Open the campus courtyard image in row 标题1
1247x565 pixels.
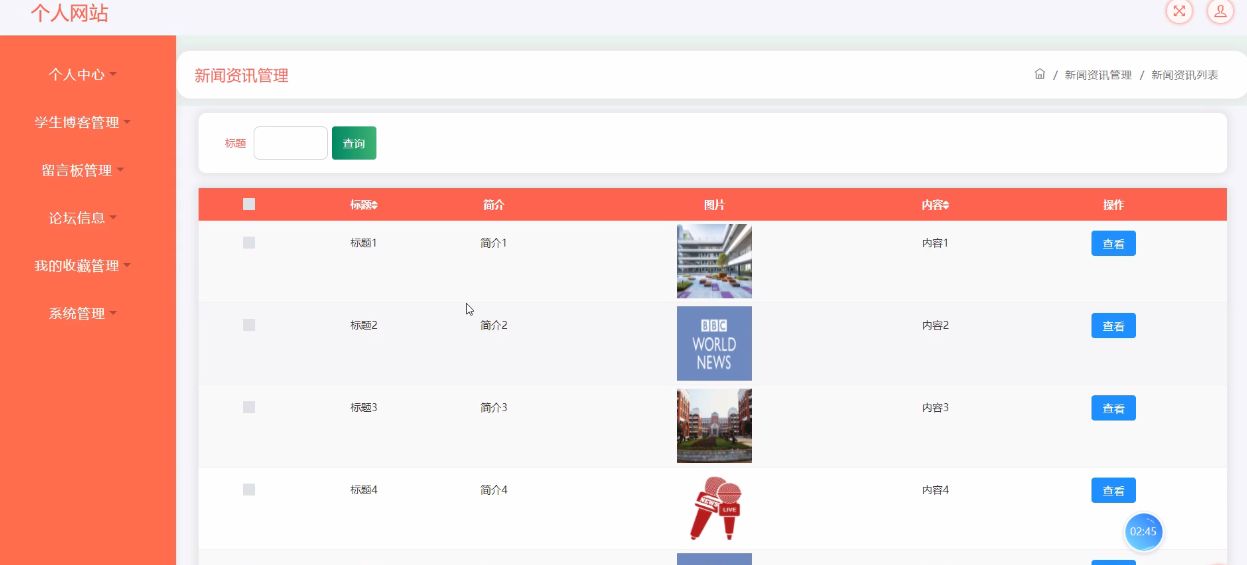coord(714,261)
